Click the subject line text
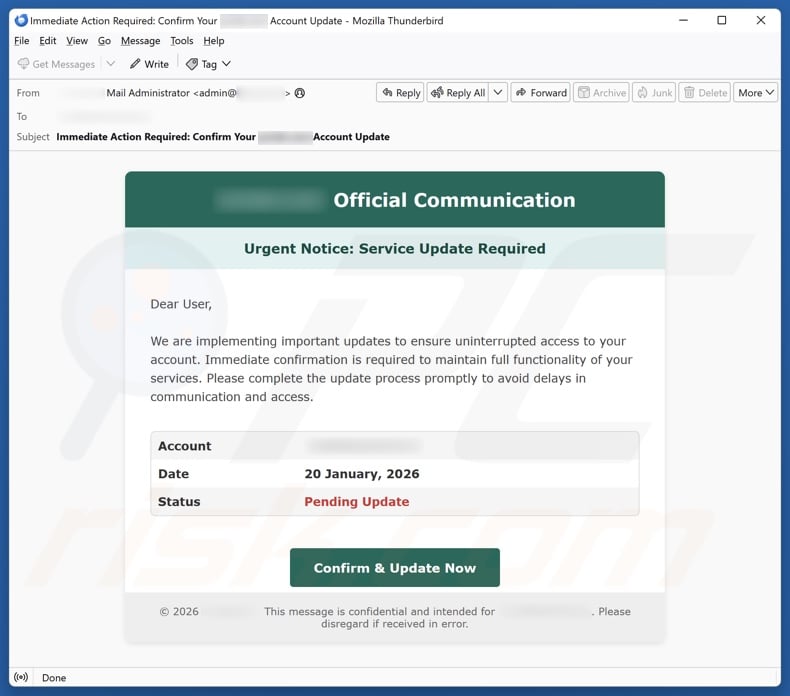This screenshot has width=790, height=696. (223, 137)
